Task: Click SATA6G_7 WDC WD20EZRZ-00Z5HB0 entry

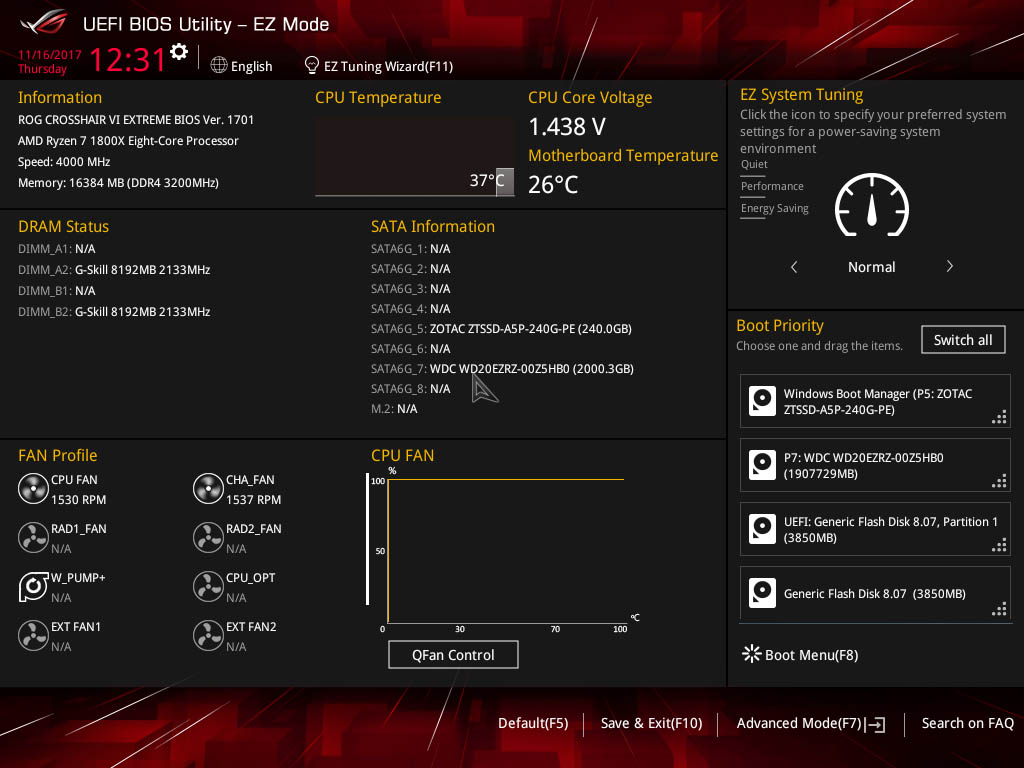Action: [x=502, y=369]
